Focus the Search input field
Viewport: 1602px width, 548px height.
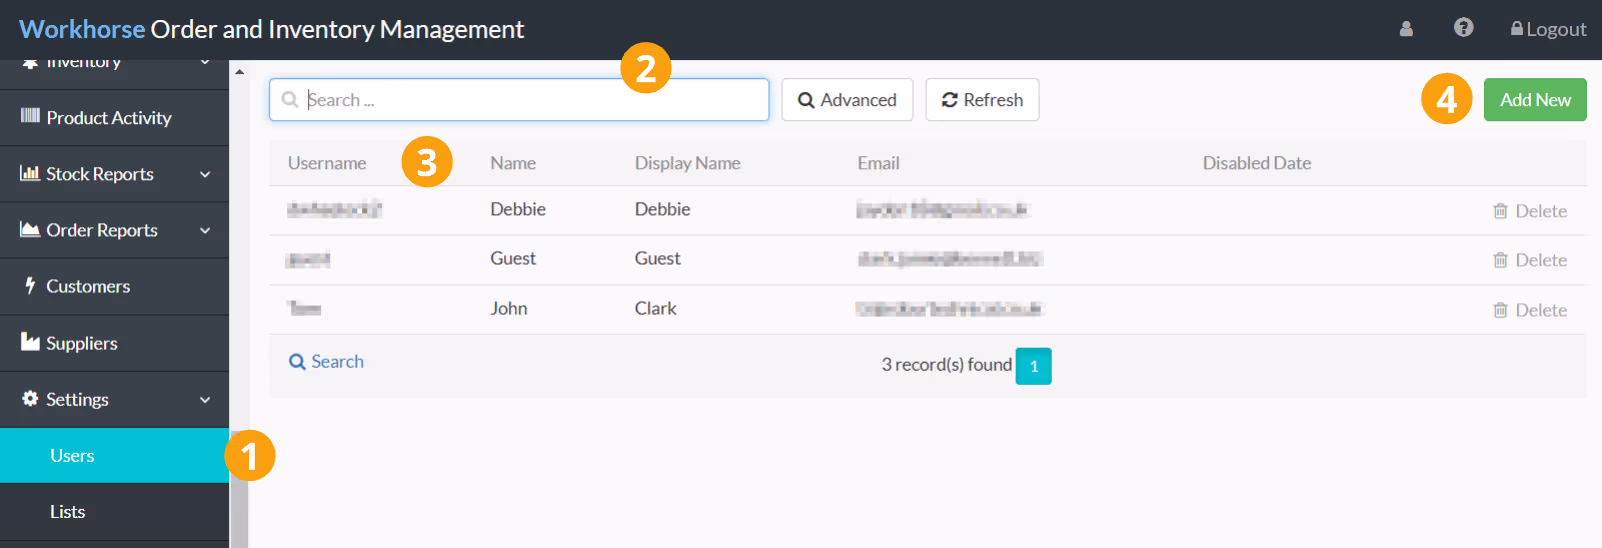coord(519,100)
